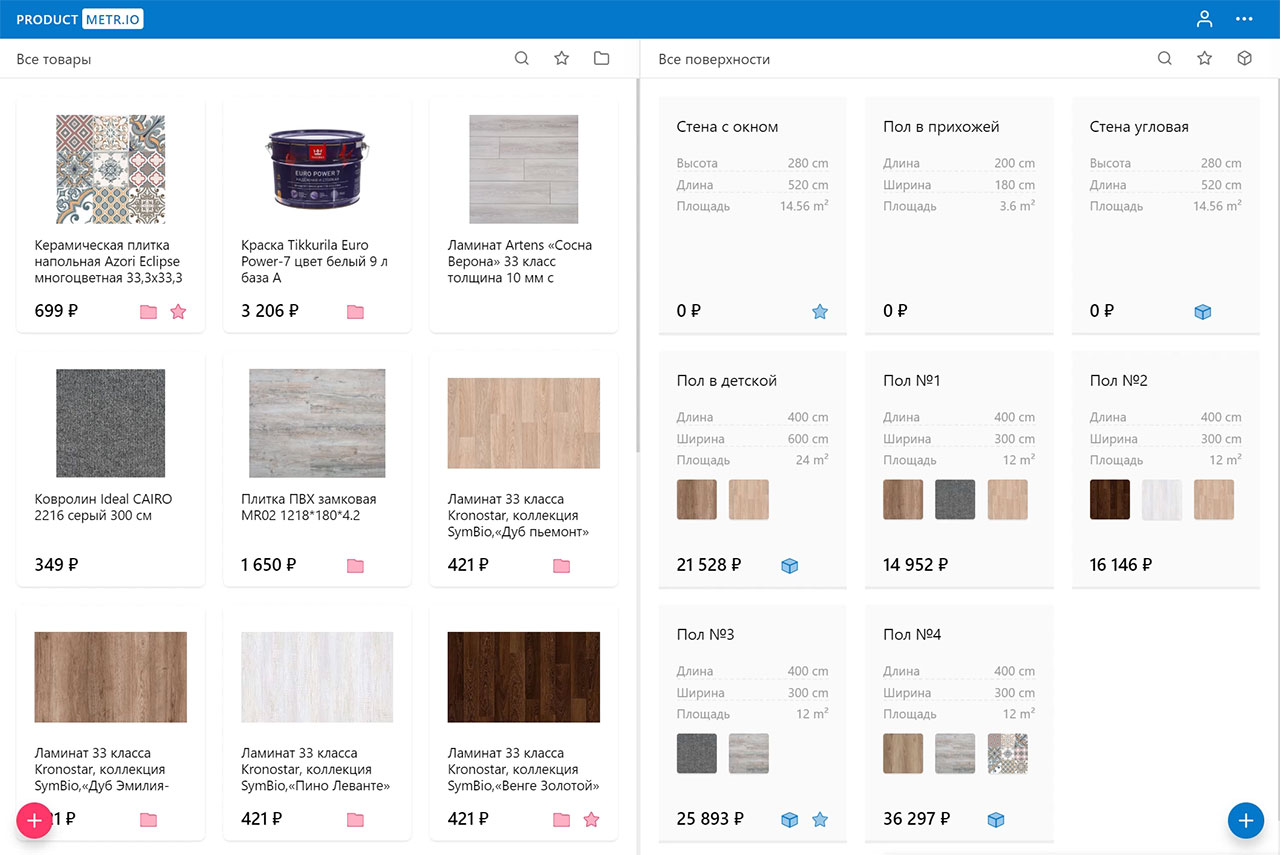Open Tikkurila Euro Power-7 paint image

(x=317, y=169)
